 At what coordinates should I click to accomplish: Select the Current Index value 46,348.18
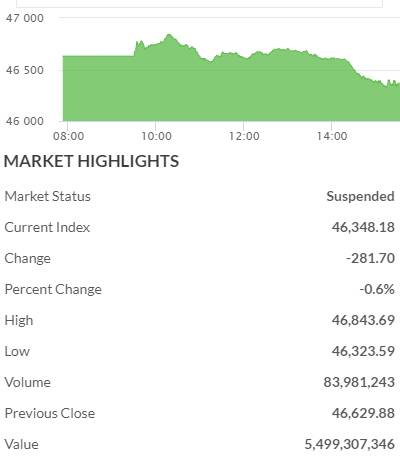(x=363, y=227)
